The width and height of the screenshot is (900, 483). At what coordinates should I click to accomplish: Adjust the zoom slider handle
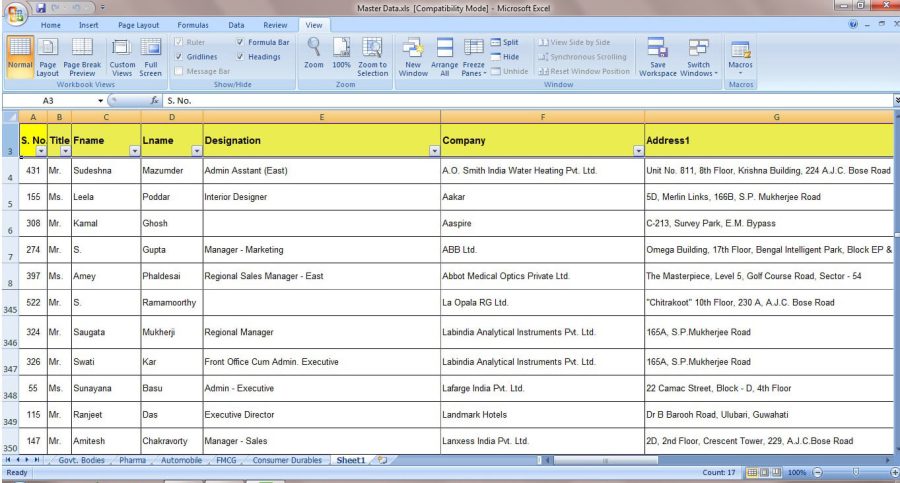[x=856, y=472]
